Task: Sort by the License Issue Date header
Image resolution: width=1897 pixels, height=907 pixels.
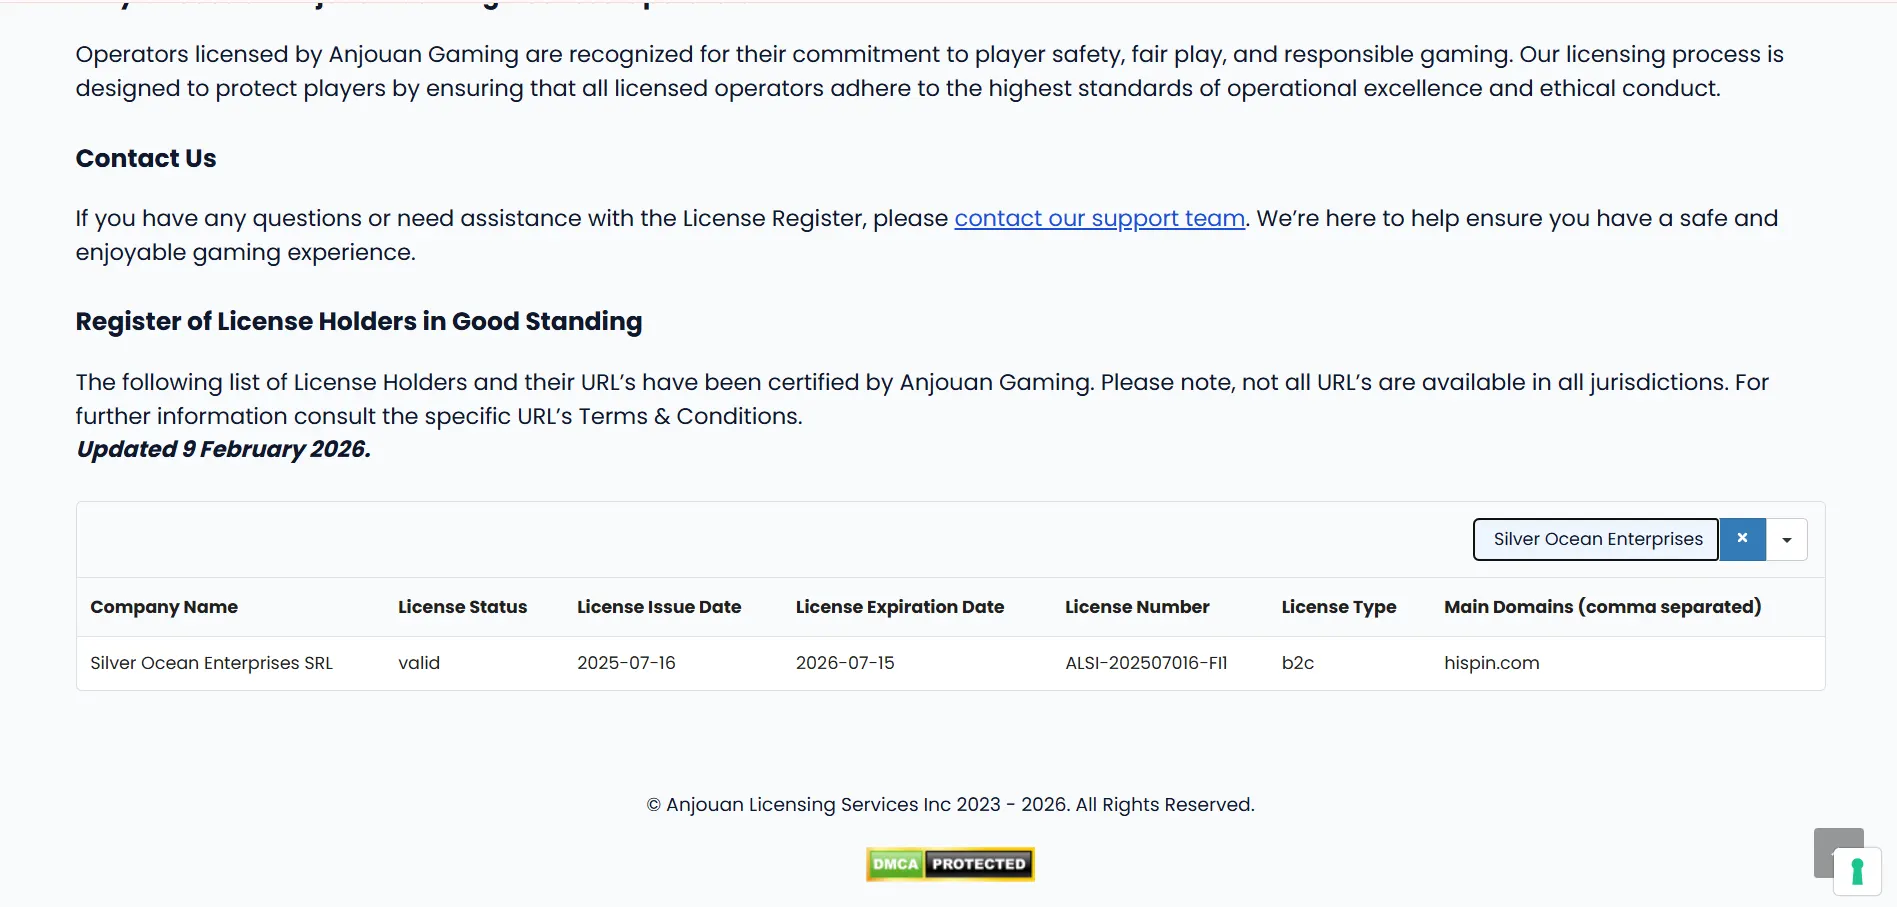Action: (659, 607)
